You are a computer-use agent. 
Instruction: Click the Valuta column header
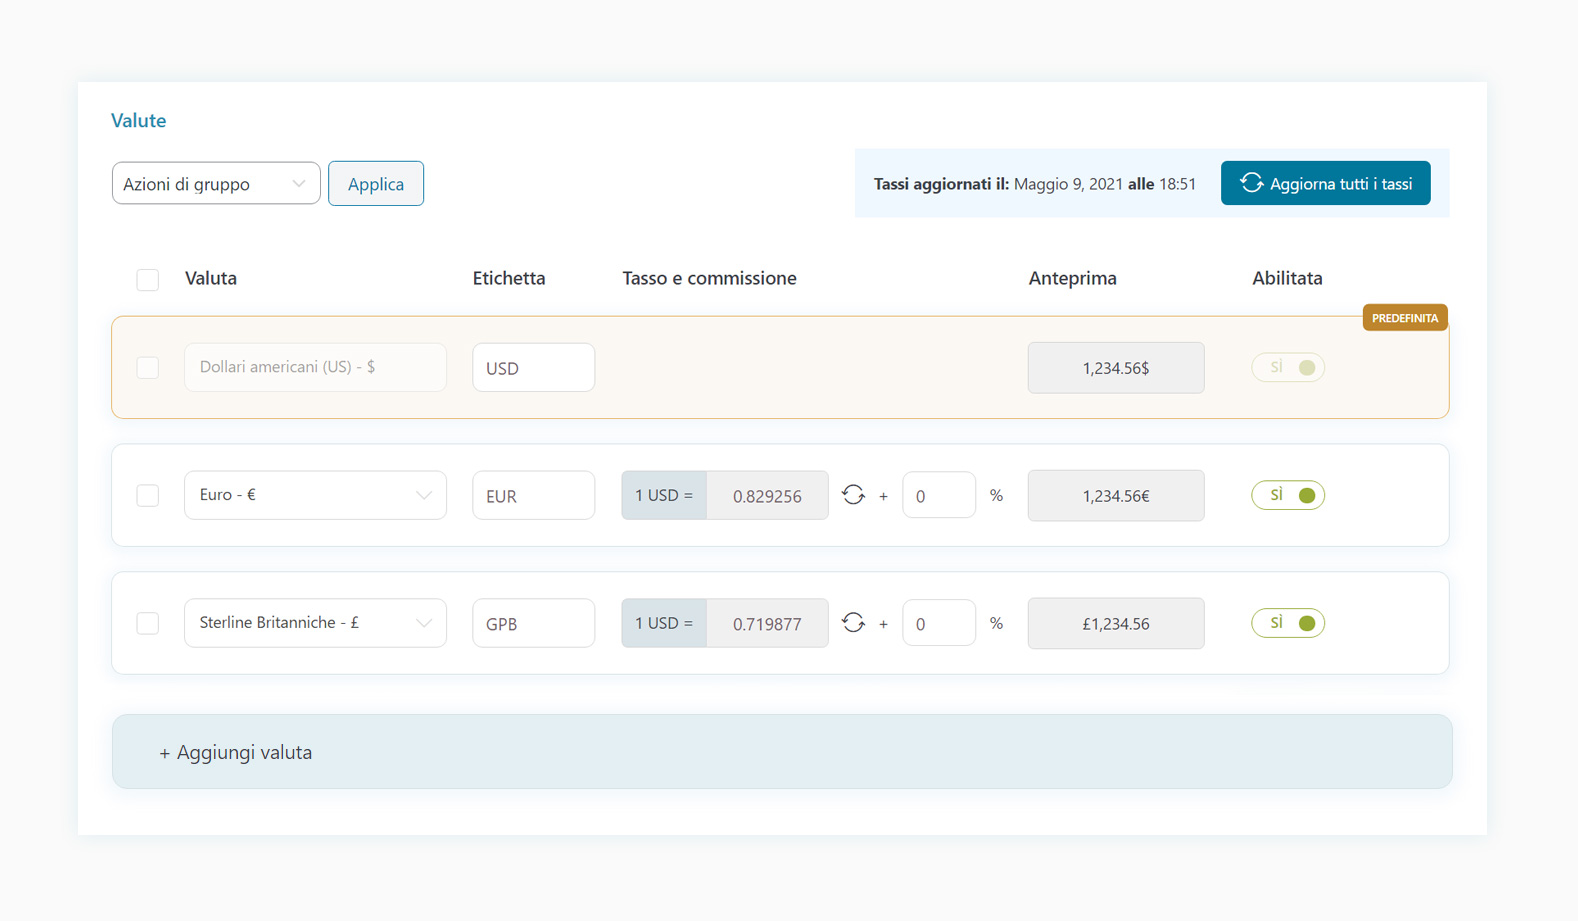coord(211,278)
